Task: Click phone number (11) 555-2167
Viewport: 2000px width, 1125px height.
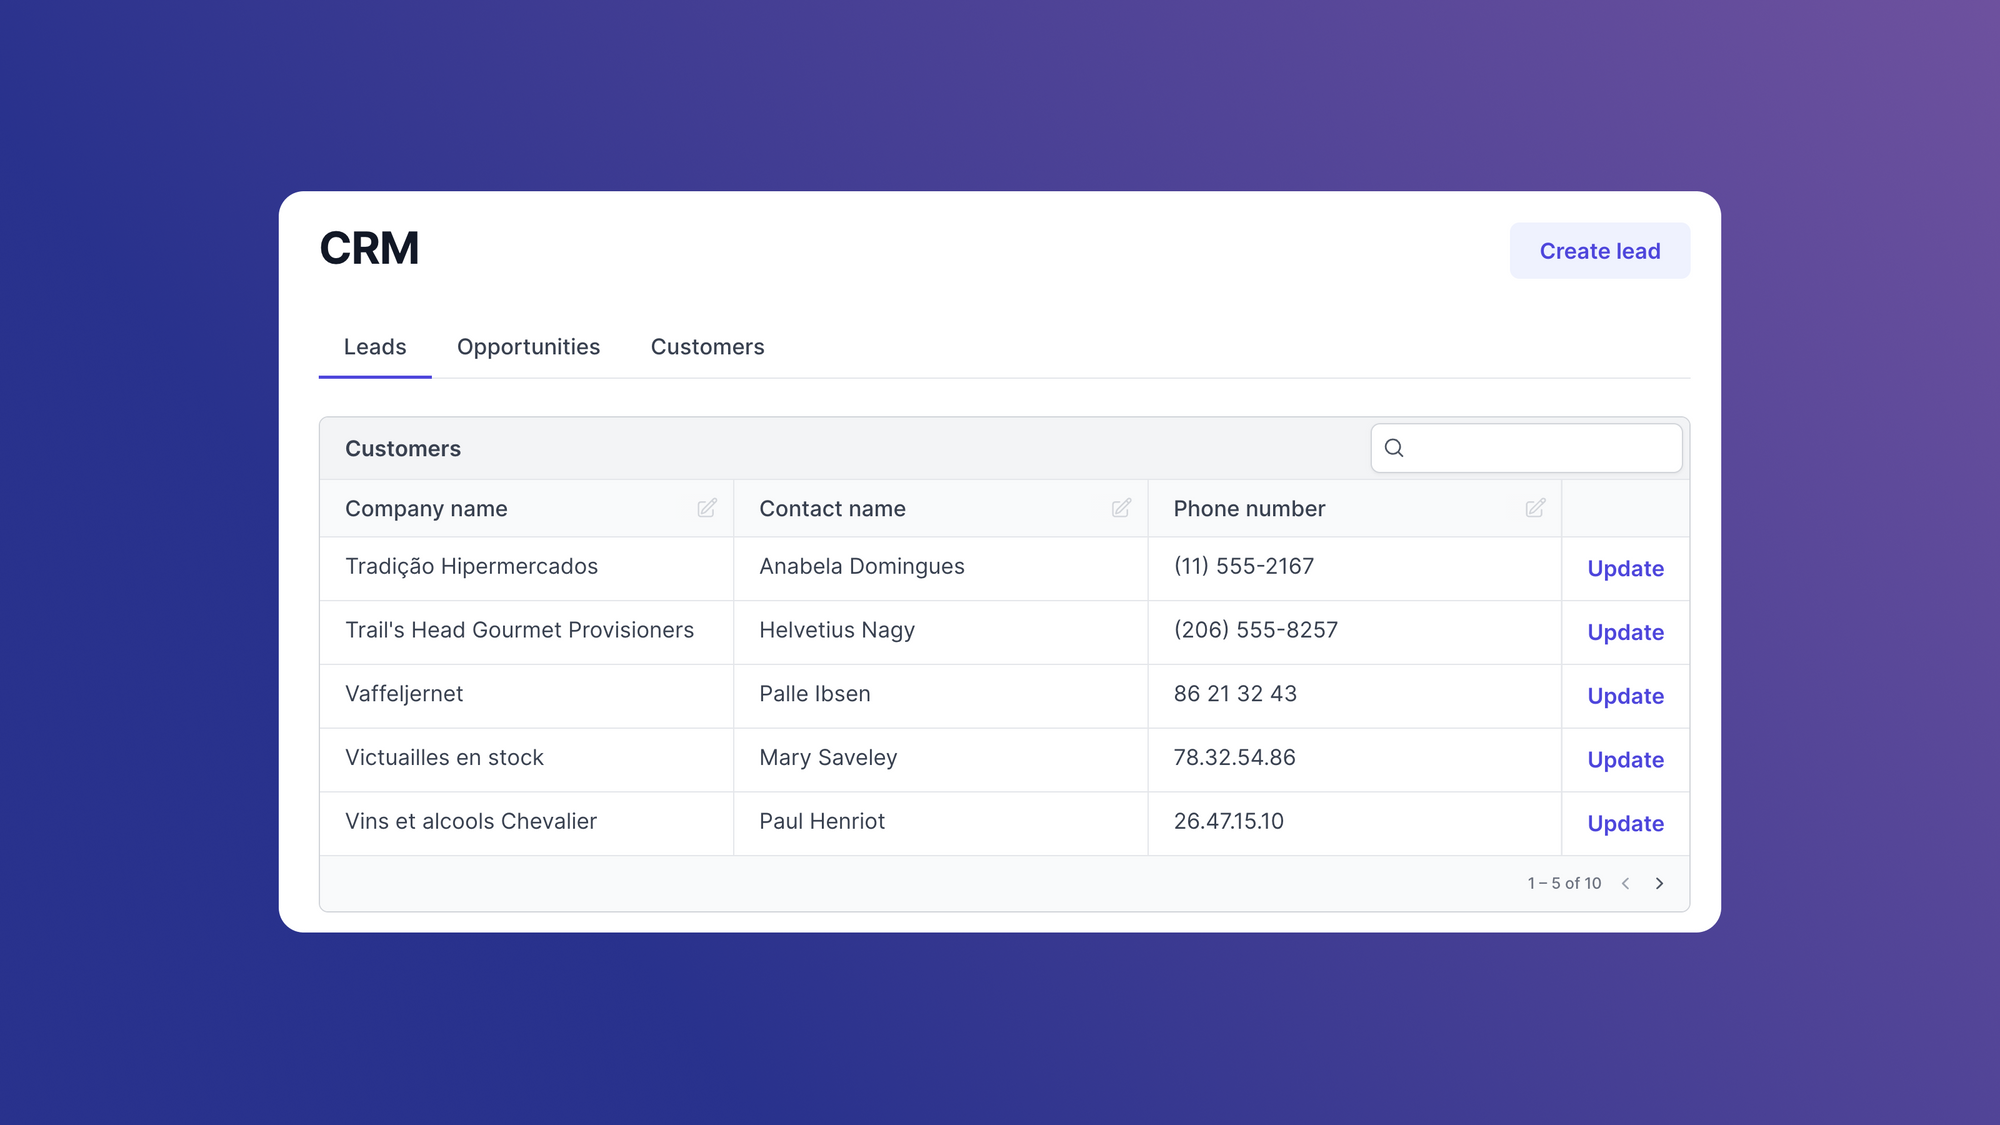Action: click(x=1243, y=566)
